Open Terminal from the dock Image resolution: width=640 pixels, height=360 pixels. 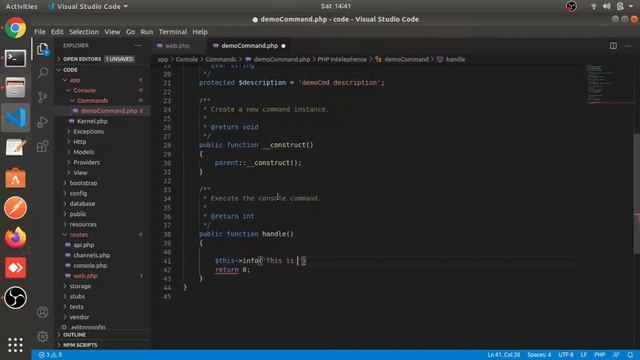coord(16,58)
